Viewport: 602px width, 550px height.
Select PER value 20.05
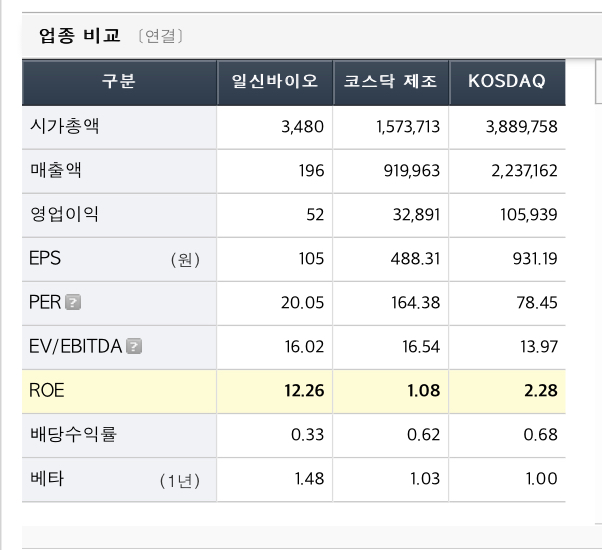pyautogui.click(x=303, y=303)
